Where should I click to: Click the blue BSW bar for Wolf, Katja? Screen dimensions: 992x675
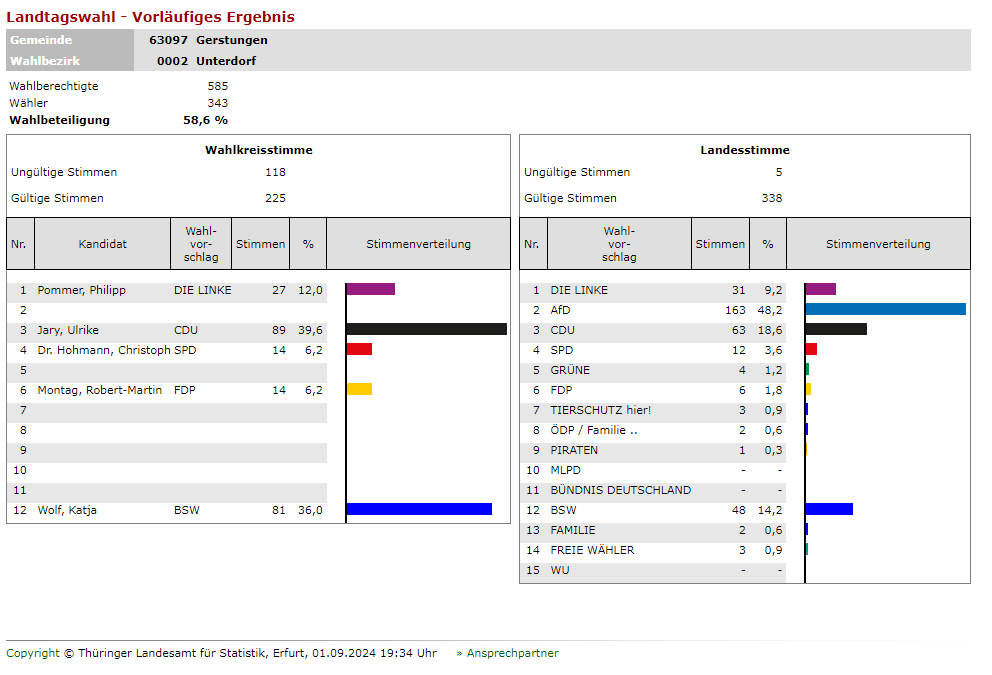419,509
